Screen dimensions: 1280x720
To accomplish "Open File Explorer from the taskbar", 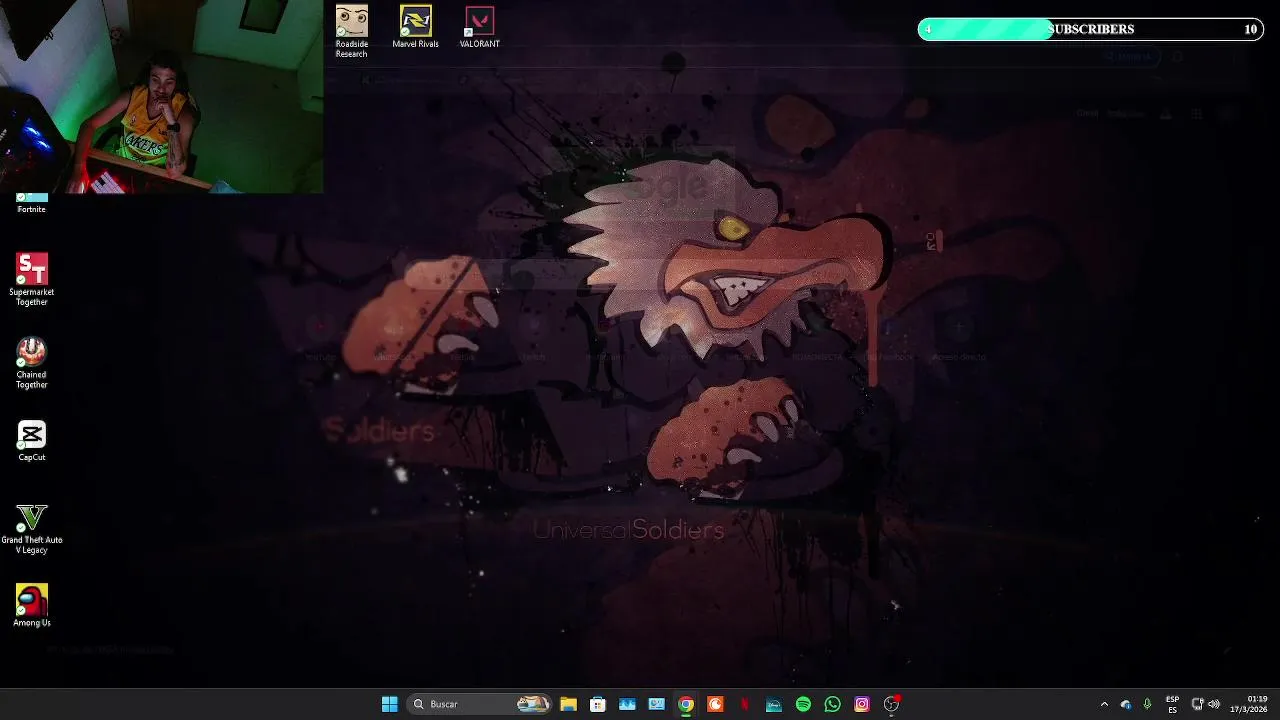I will [x=568, y=704].
